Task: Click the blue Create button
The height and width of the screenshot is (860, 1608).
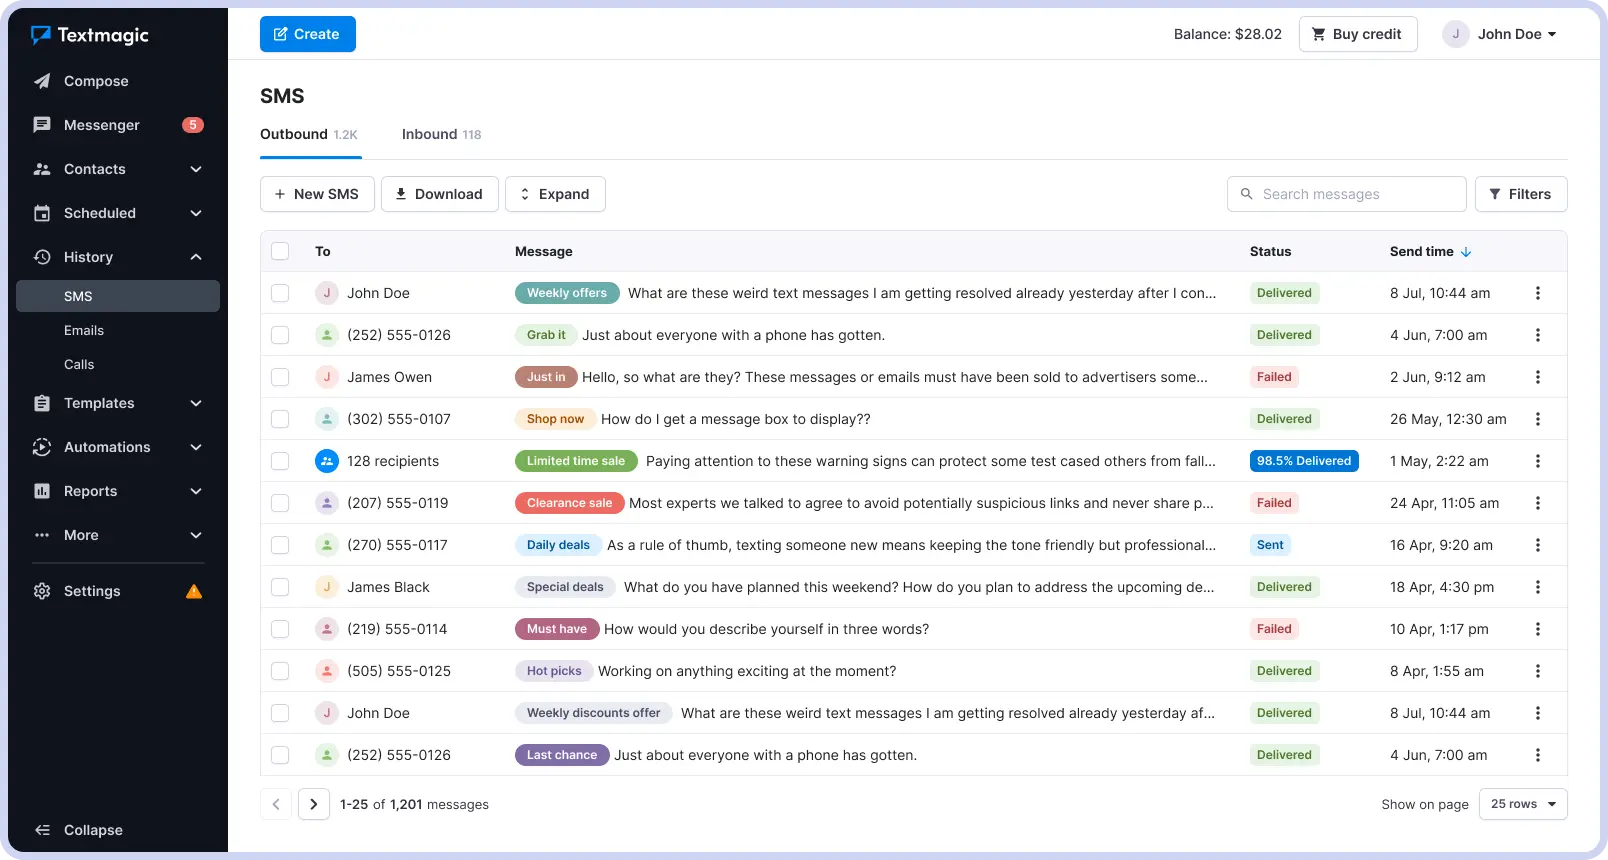Action: [x=308, y=34]
